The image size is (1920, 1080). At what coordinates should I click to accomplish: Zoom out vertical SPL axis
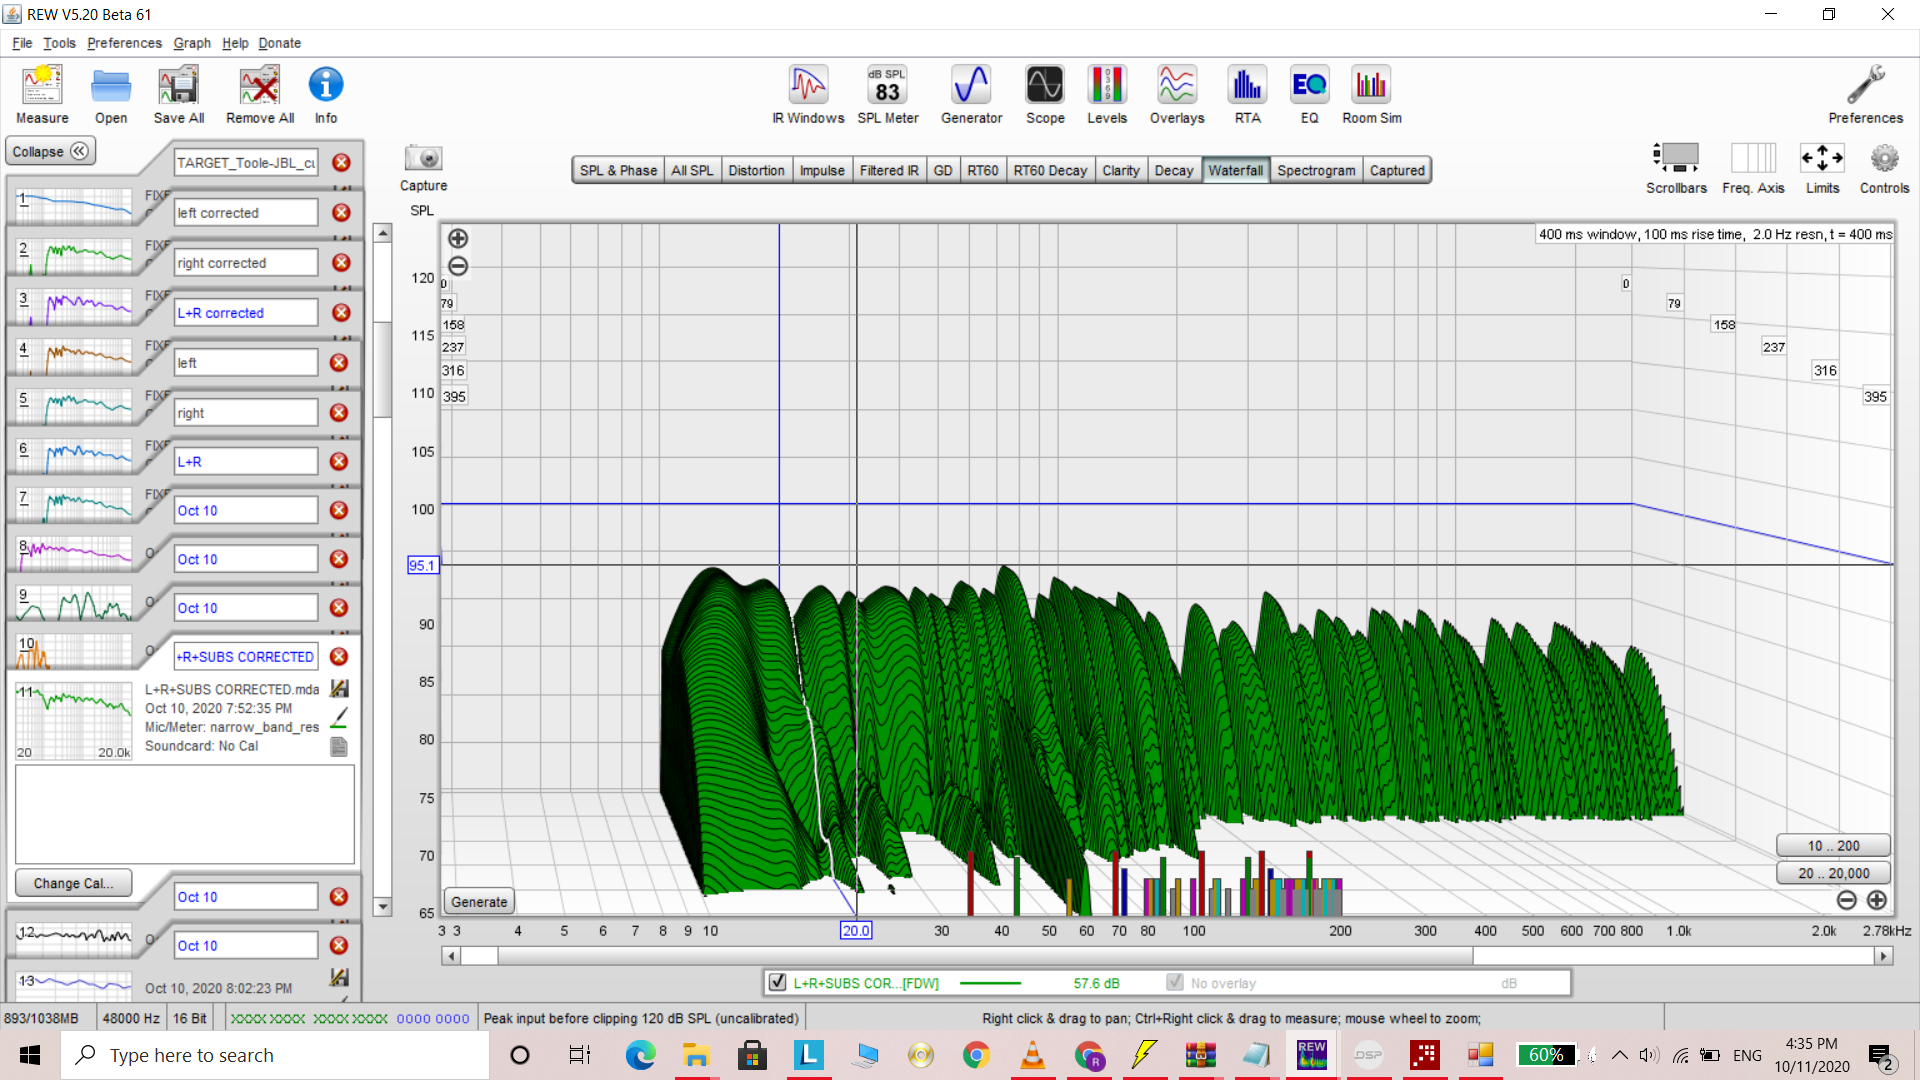tap(458, 266)
